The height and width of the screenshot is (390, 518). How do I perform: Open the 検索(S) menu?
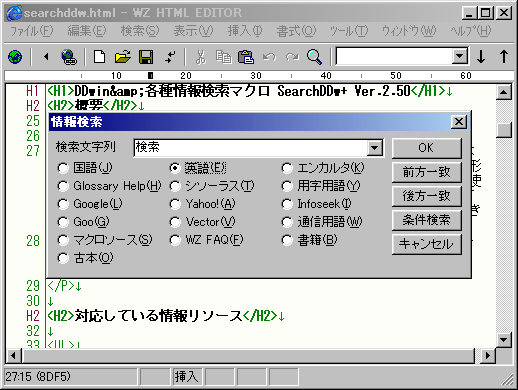pos(140,31)
